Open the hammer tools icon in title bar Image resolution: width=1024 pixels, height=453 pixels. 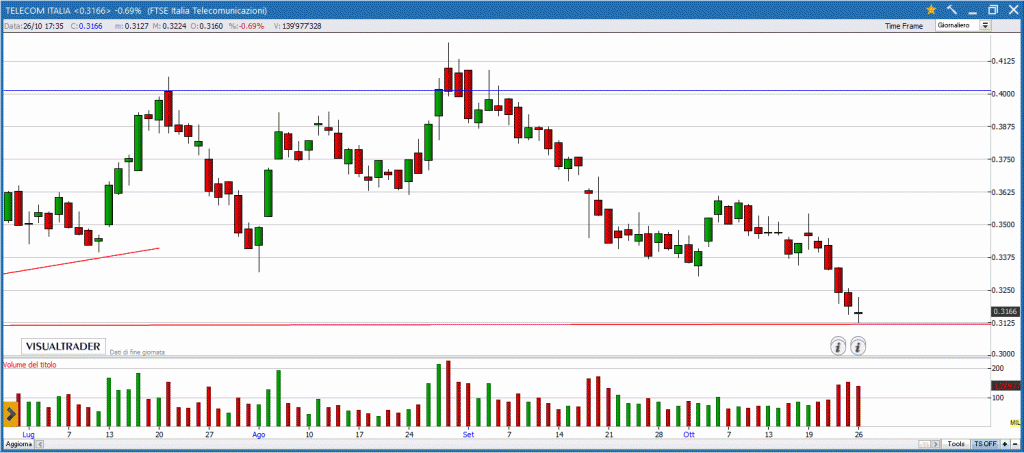coord(952,9)
